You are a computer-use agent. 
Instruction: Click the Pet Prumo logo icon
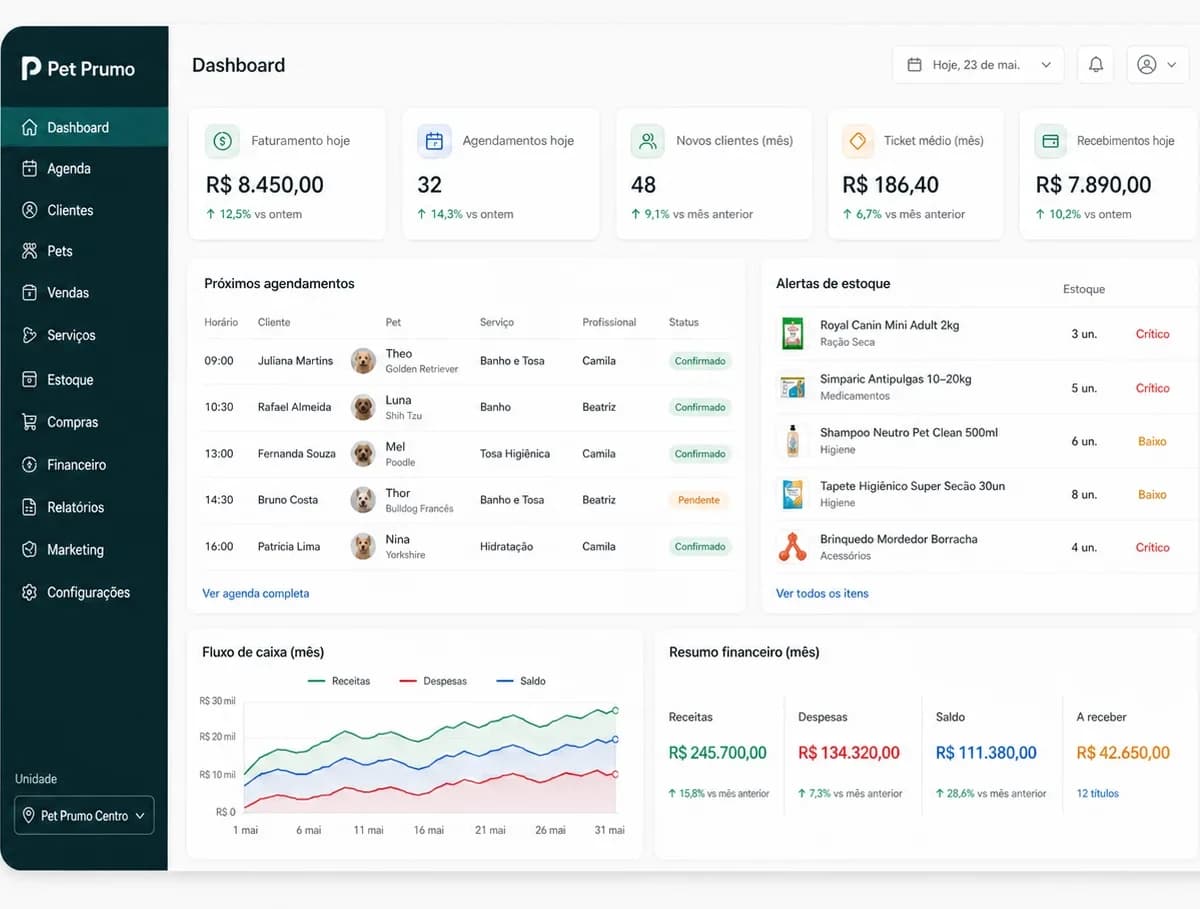(31, 68)
